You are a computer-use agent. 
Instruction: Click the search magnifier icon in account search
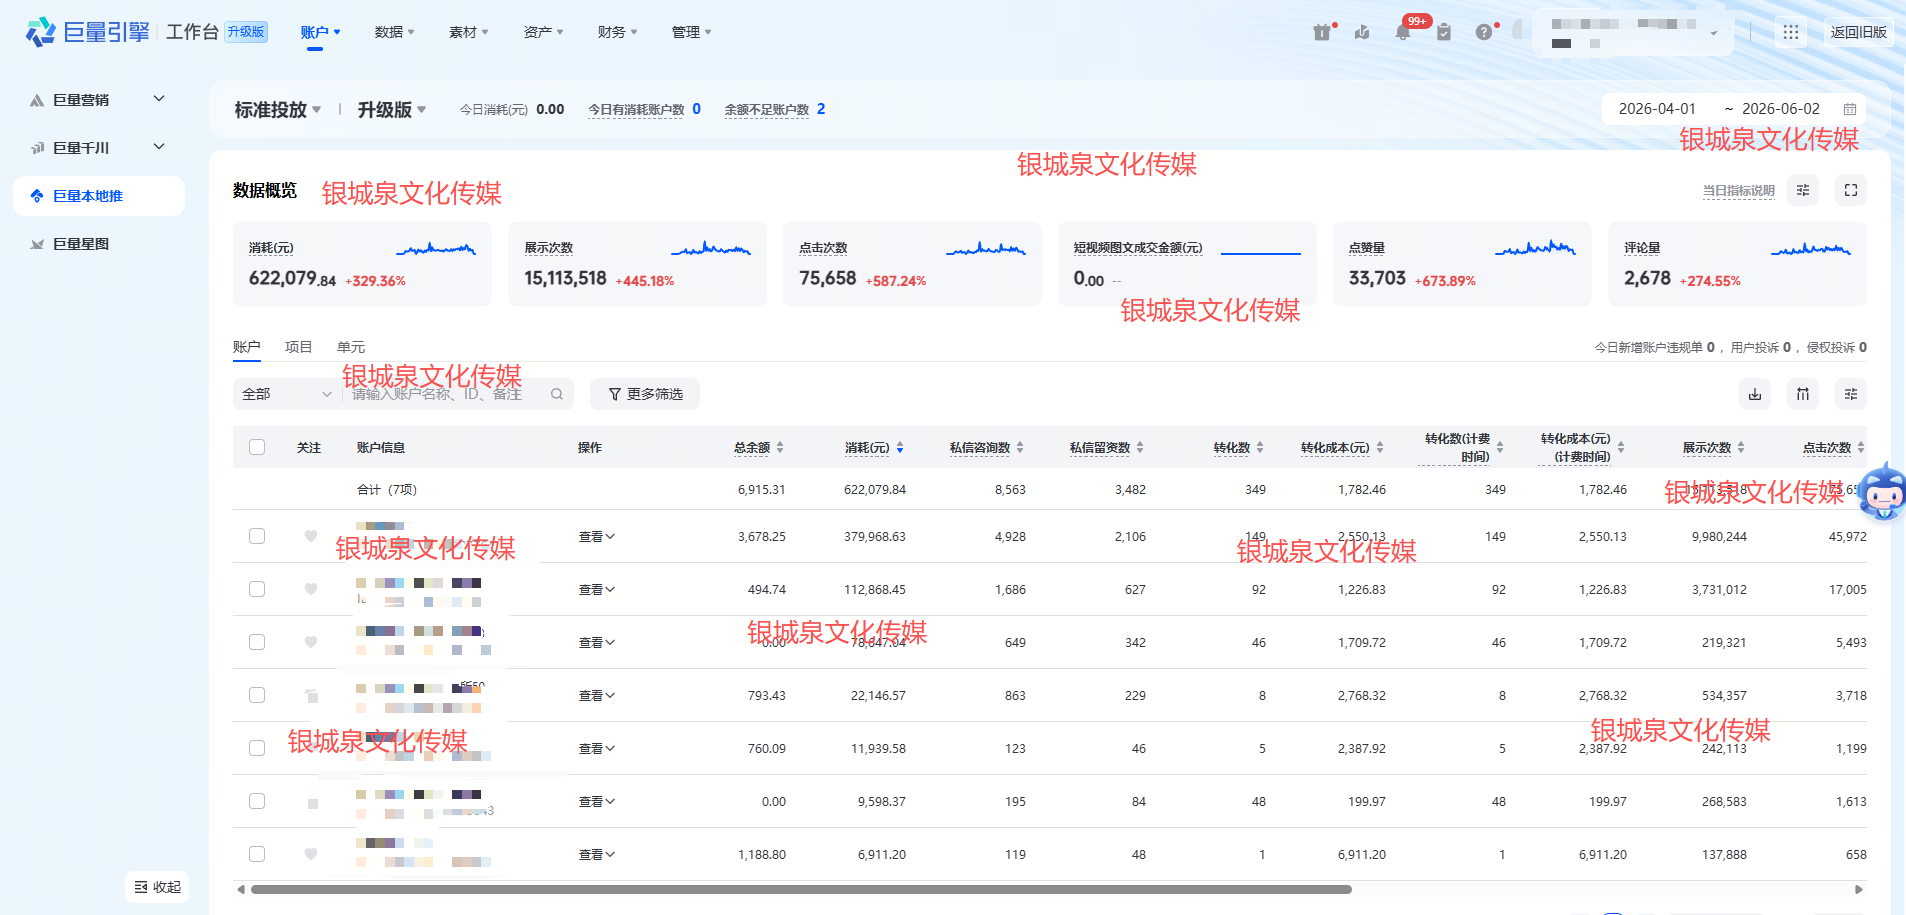[557, 394]
